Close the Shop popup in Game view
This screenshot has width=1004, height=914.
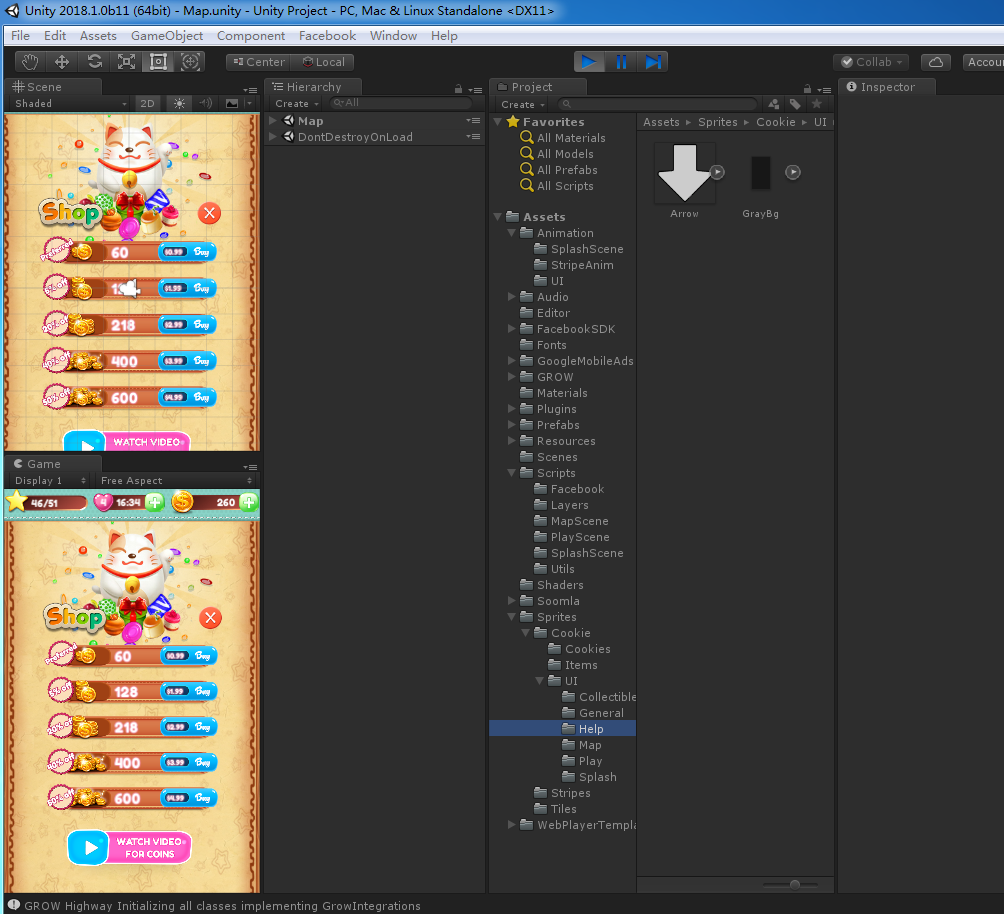pyautogui.click(x=210, y=618)
